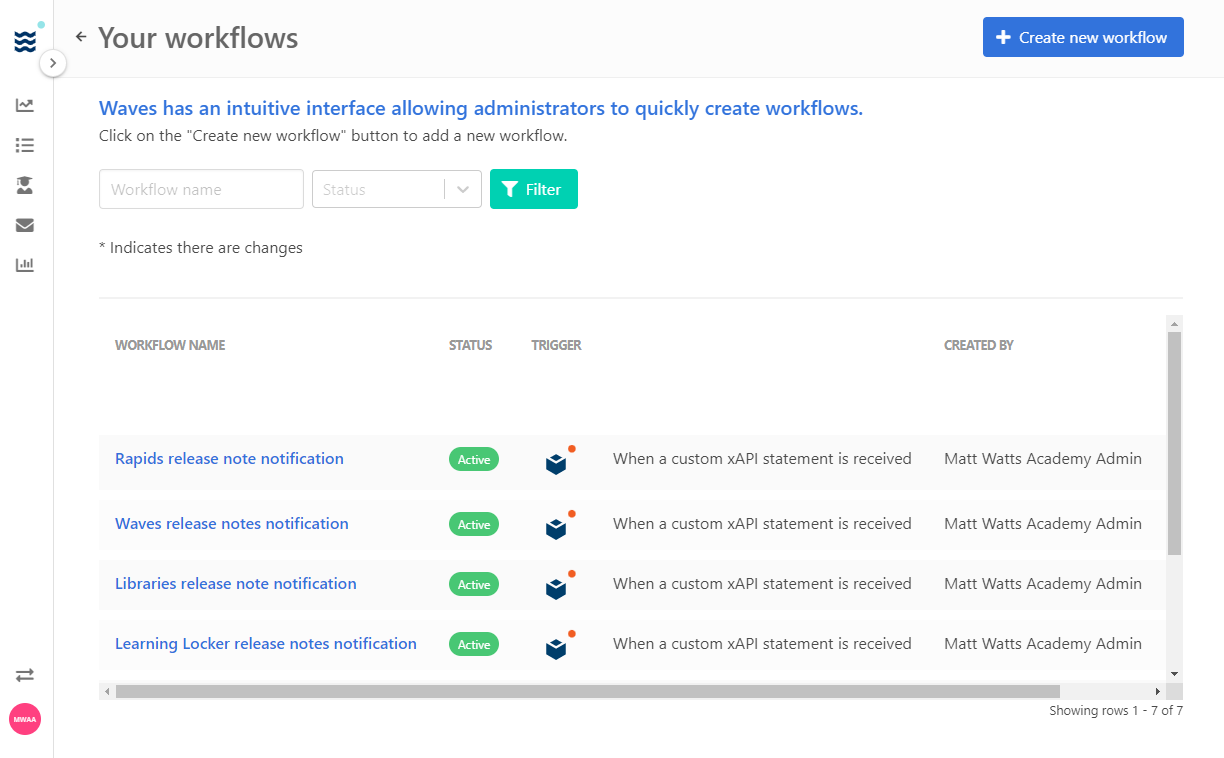Open Libraries release note notification workflow
The width and height of the screenshot is (1224, 758).
click(236, 584)
